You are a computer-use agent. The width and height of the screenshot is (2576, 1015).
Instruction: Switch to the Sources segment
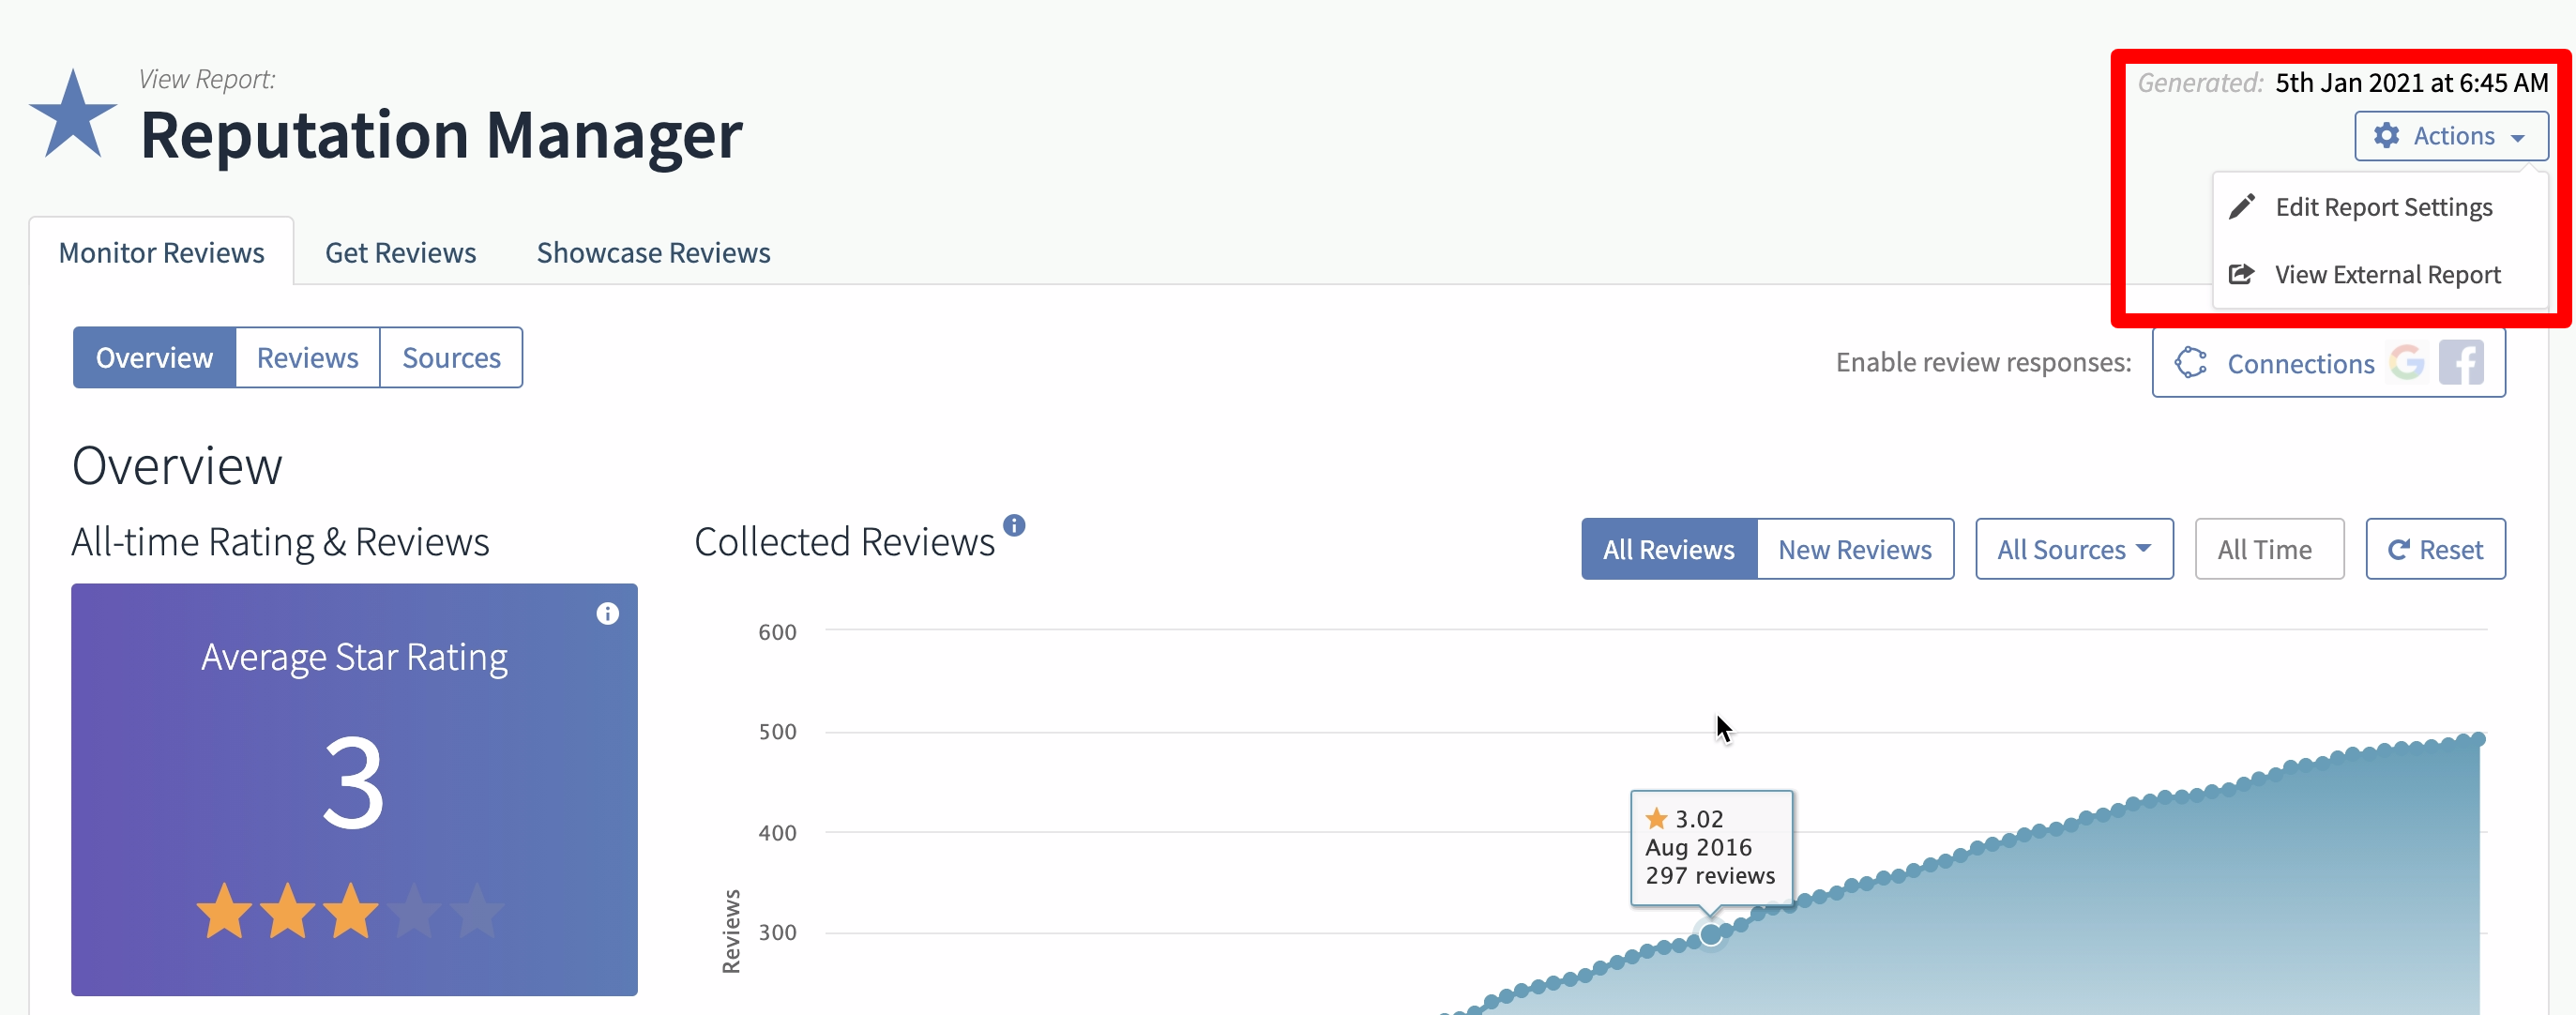[451, 357]
